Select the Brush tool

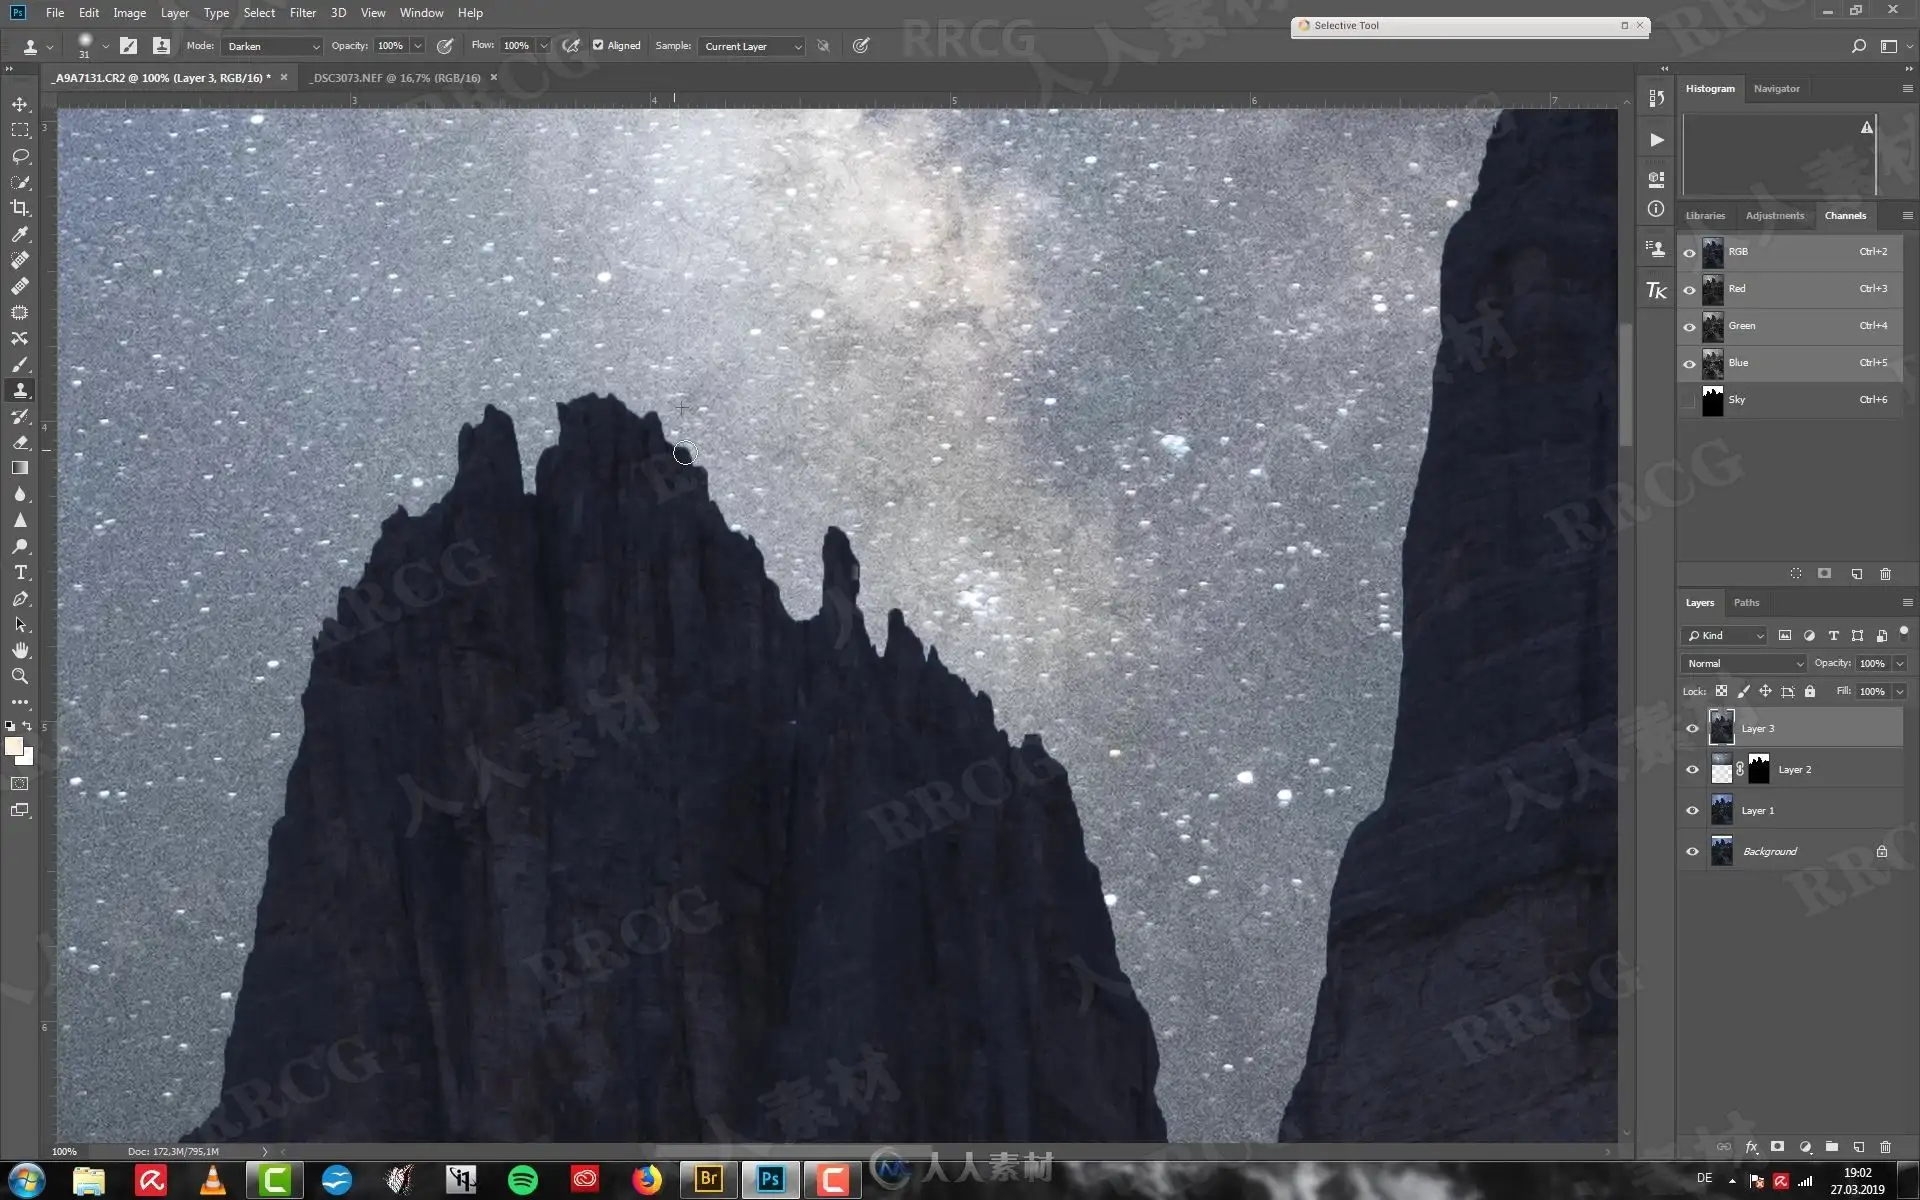tap(20, 364)
